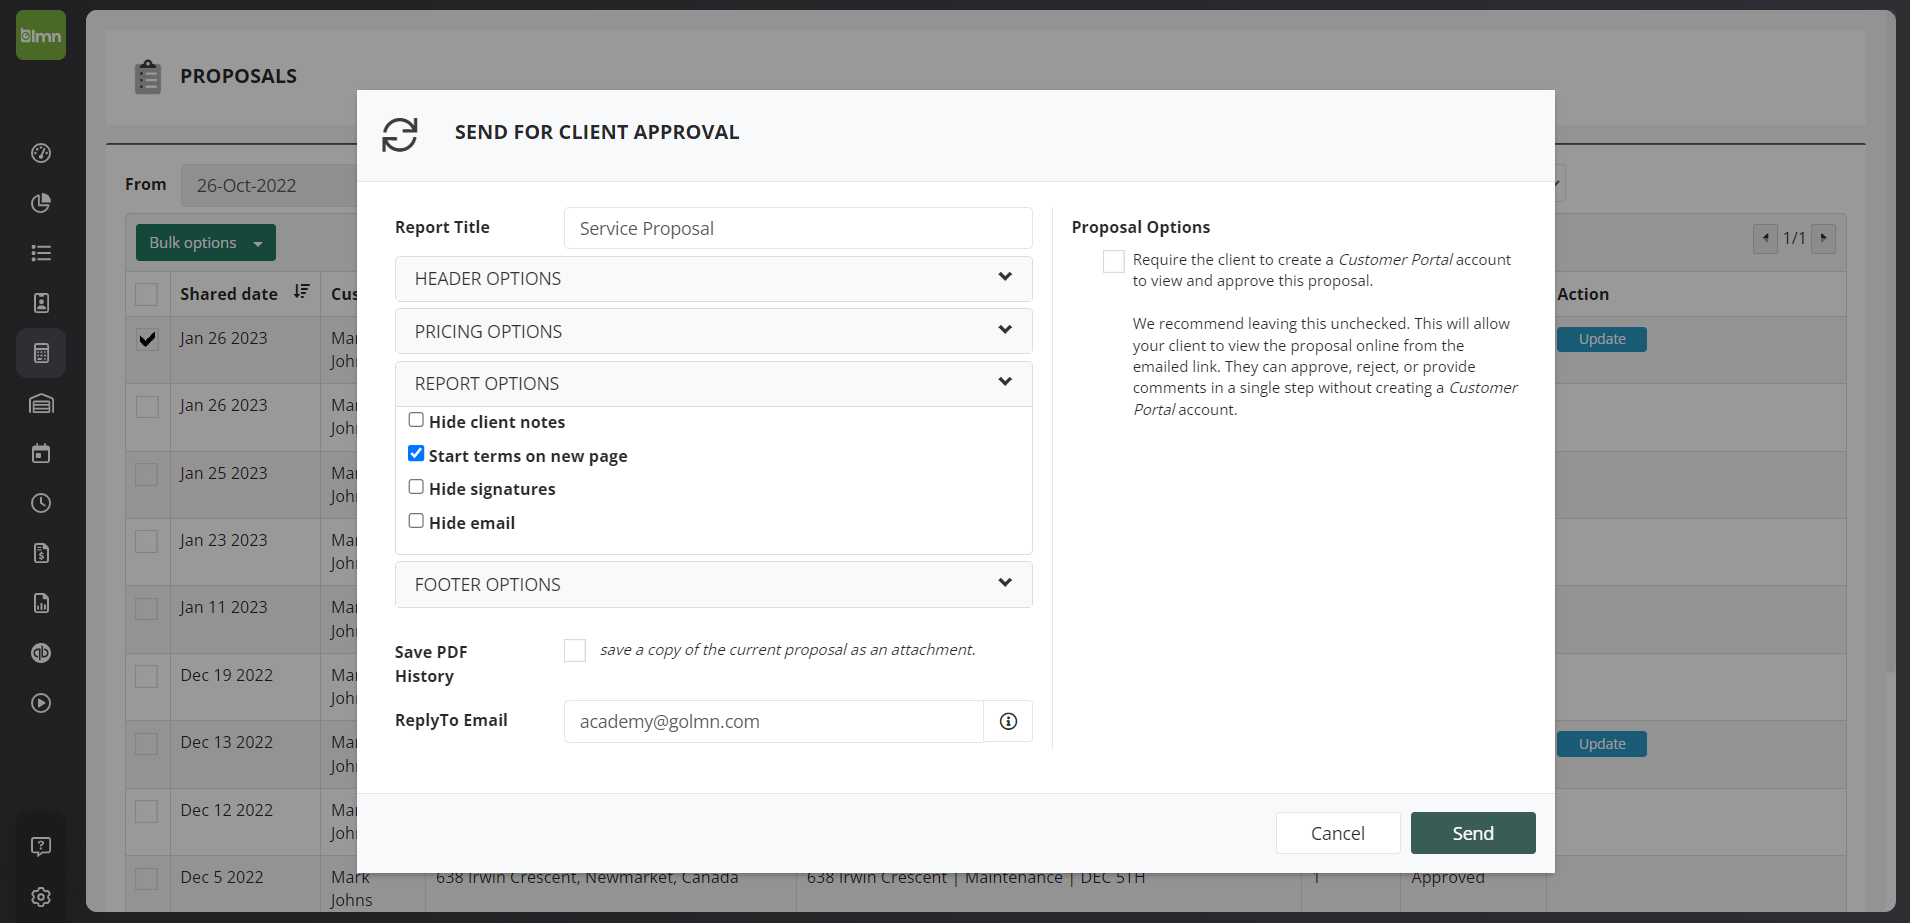The image size is (1910, 923).
Task: Enable Save PDF History checkbox
Action: [575, 651]
